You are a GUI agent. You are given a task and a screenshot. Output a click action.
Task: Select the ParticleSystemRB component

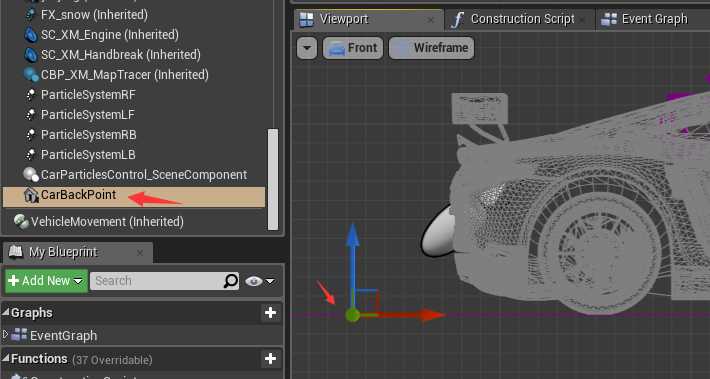pyautogui.click(x=89, y=134)
